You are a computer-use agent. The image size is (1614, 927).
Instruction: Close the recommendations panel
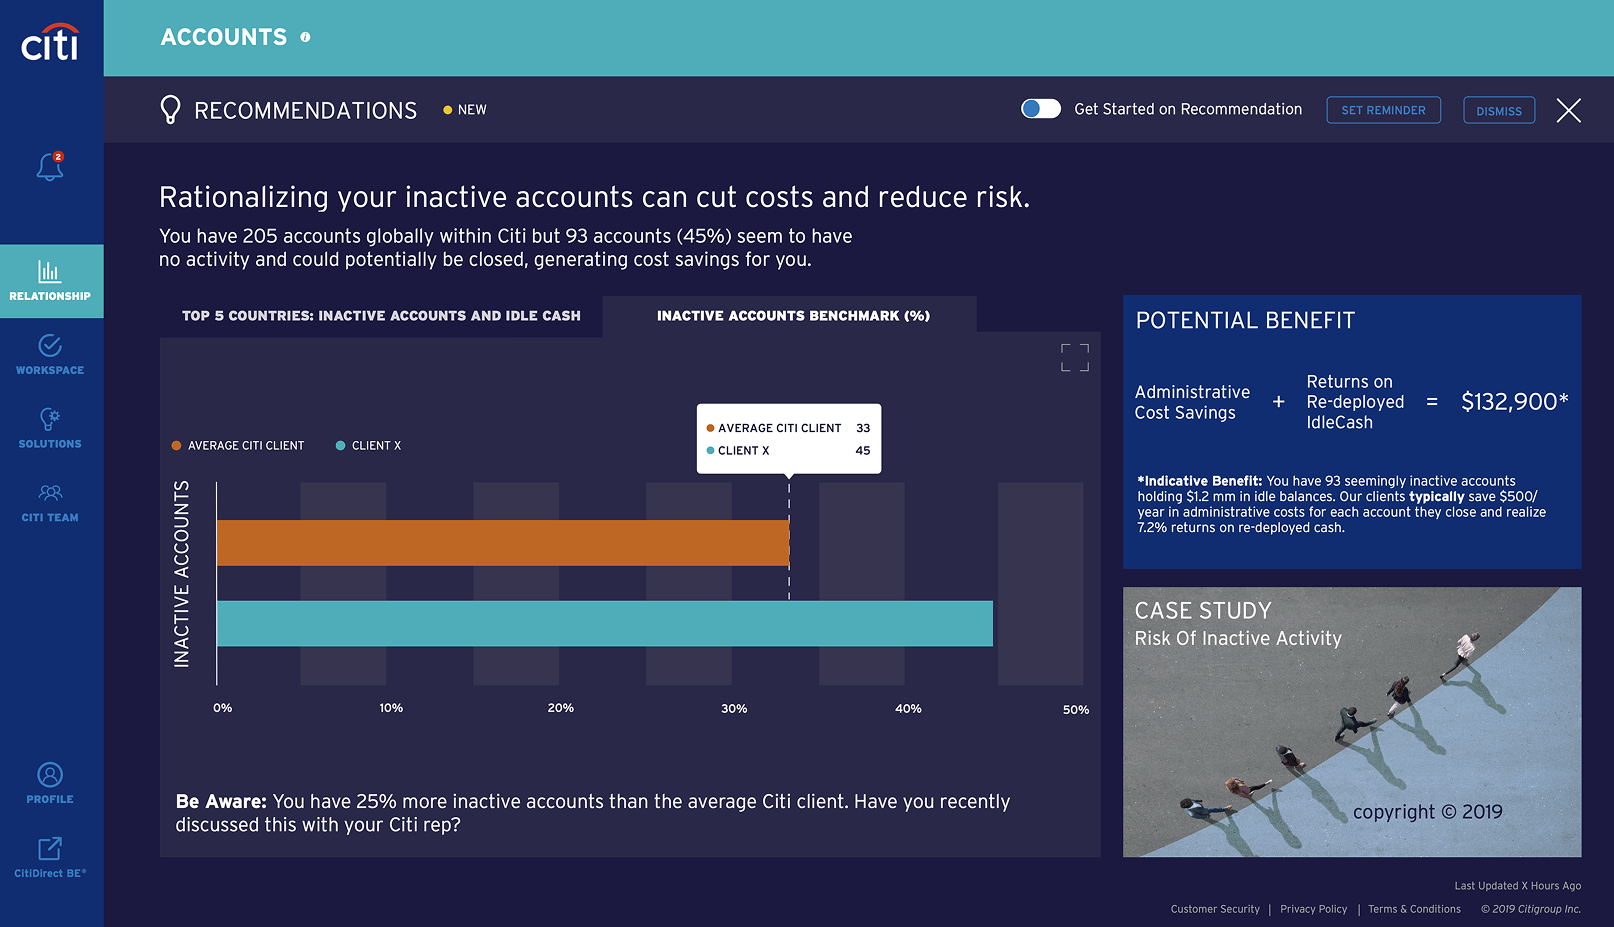coord(1568,110)
